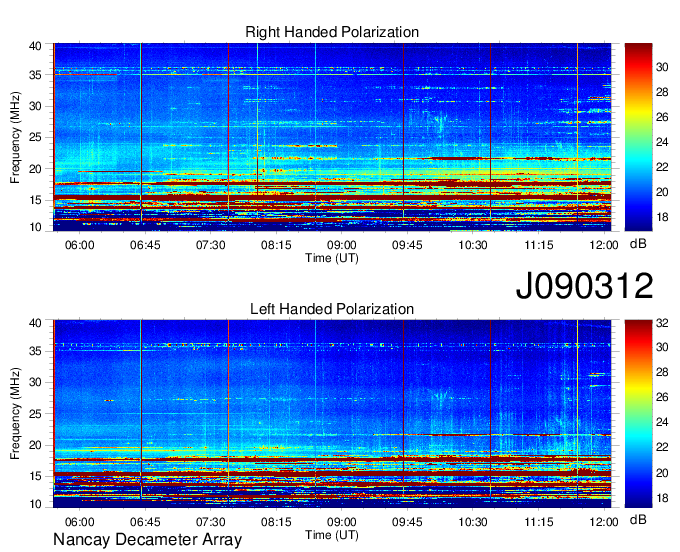Image resolution: width=680 pixels, height=552 pixels.
Task: Click the 35 MHz tick on upper frequency axis
Action: point(35,75)
